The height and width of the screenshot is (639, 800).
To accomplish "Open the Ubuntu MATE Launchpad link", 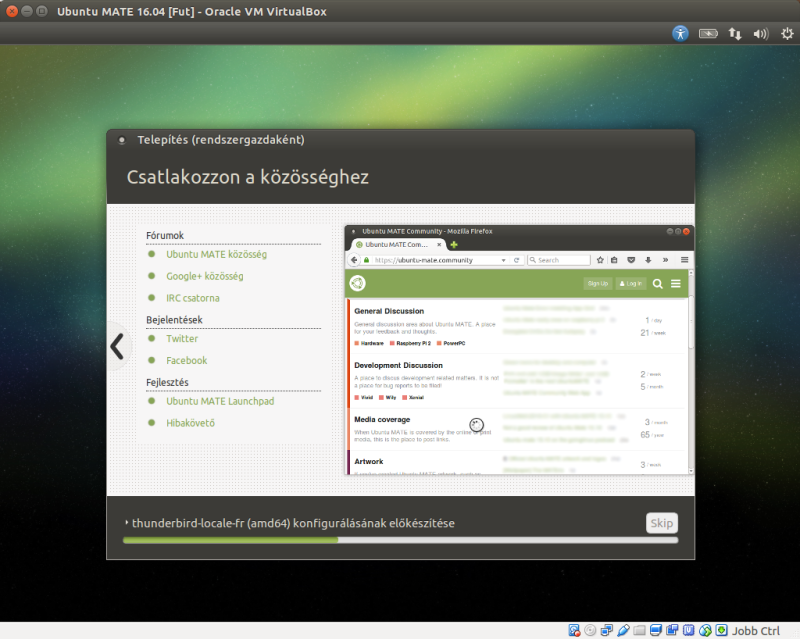I will click(220, 402).
